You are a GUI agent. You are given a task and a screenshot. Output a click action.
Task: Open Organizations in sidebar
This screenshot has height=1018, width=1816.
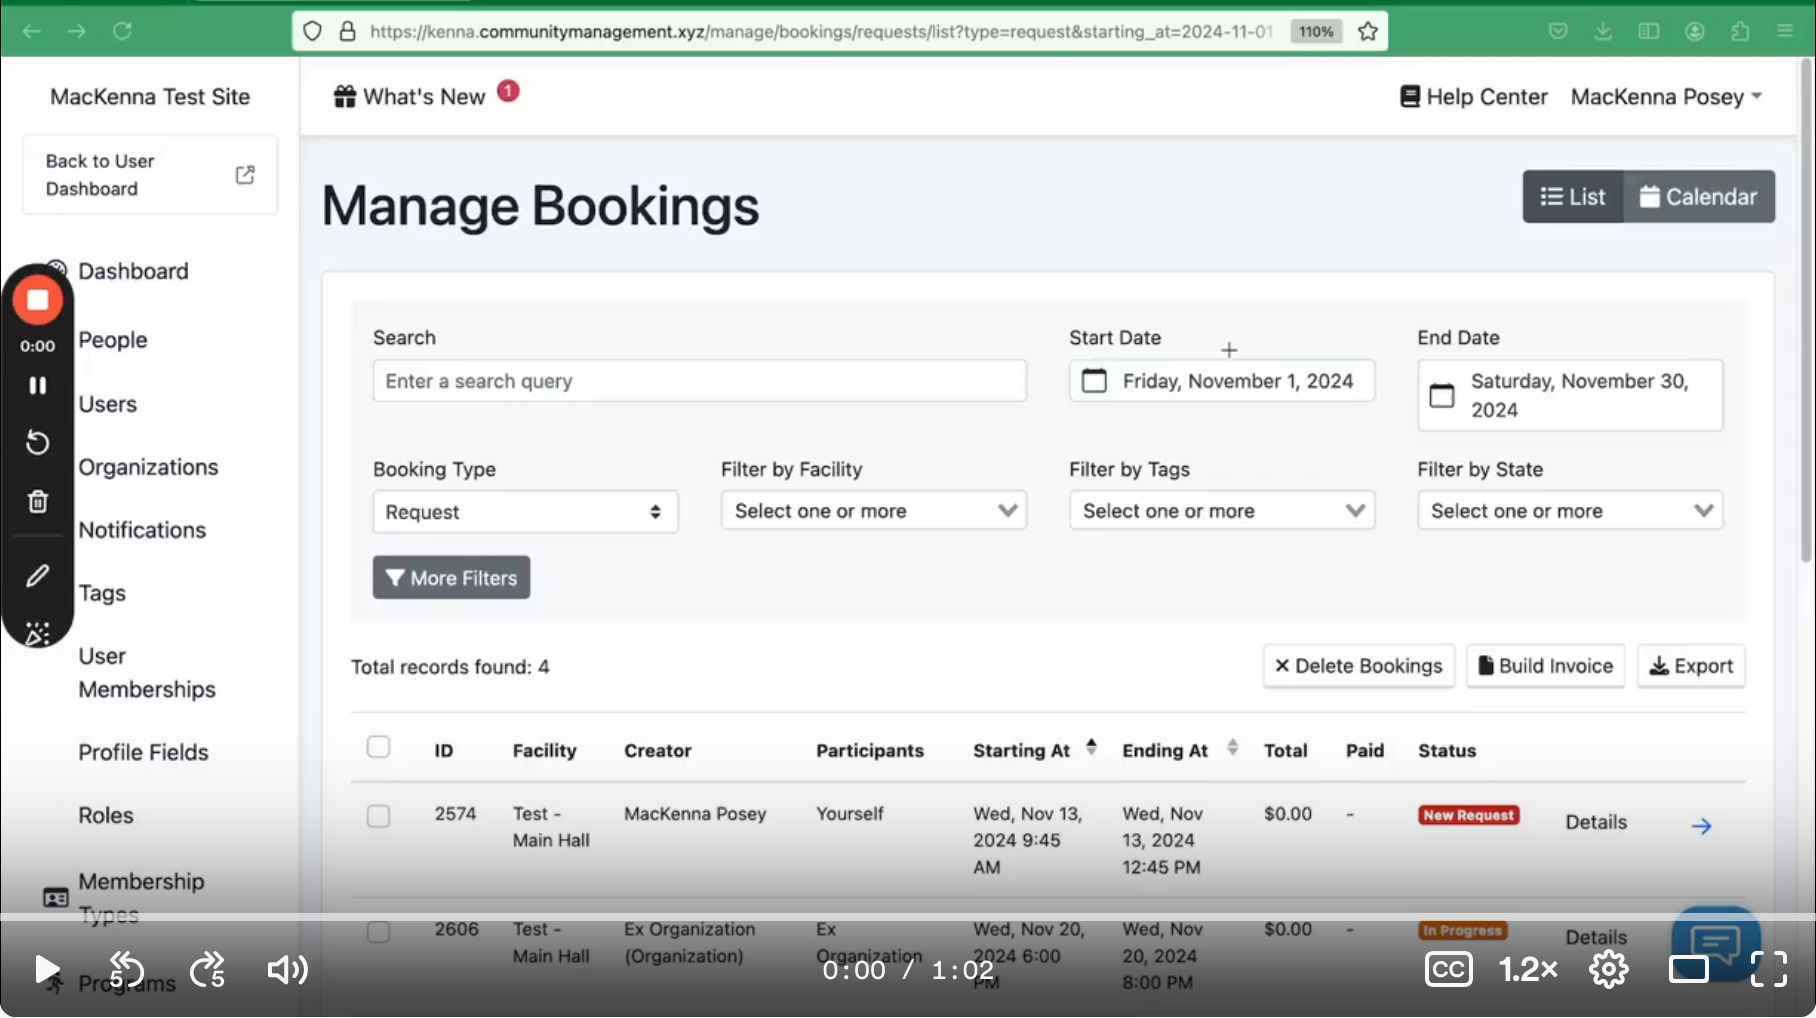148,467
